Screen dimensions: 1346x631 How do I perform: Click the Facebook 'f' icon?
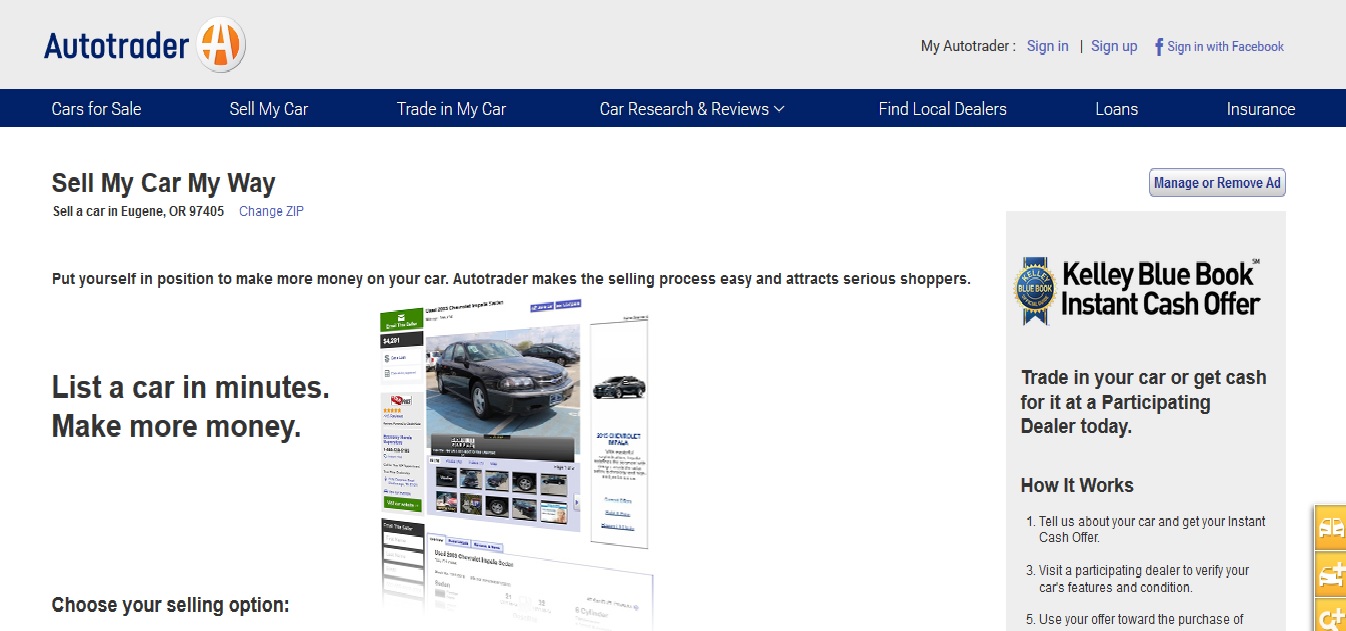pos(1159,47)
